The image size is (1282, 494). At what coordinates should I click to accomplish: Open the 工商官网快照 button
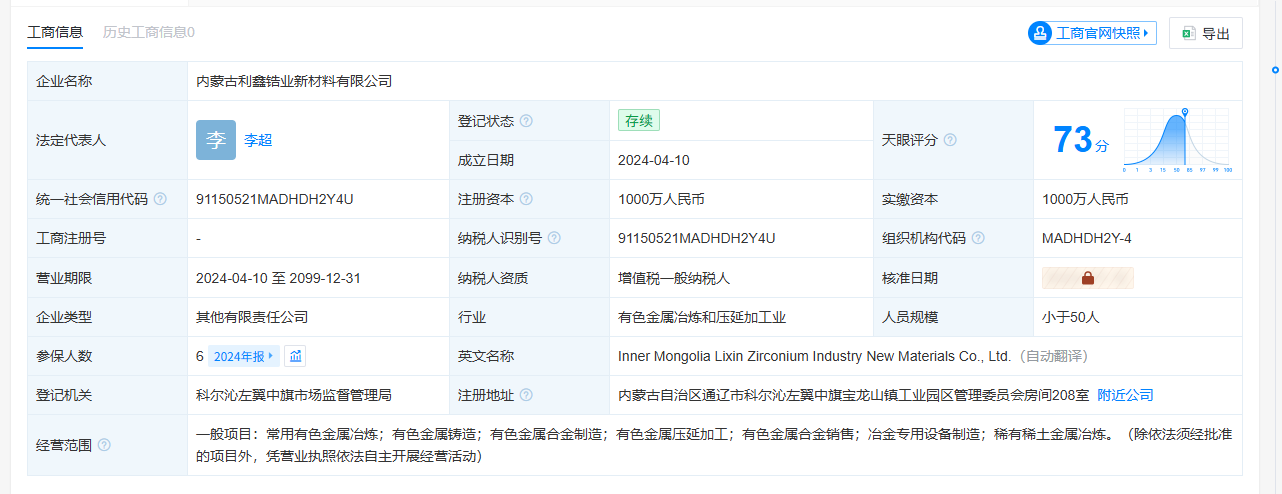click(1092, 33)
